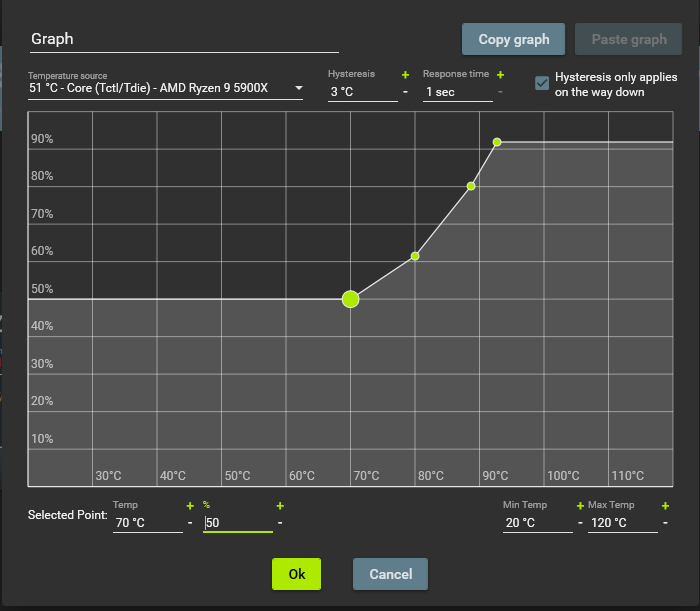Screen dimensions: 700x611
Task: Click the 10% axis label
Action: (42, 439)
